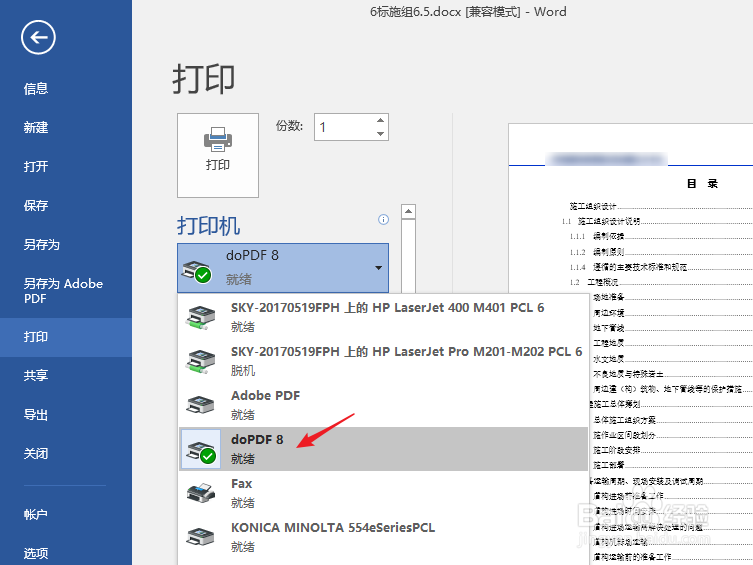The width and height of the screenshot is (753, 565).
Task: Click the 目 录 heading in preview
Action: (x=702, y=183)
